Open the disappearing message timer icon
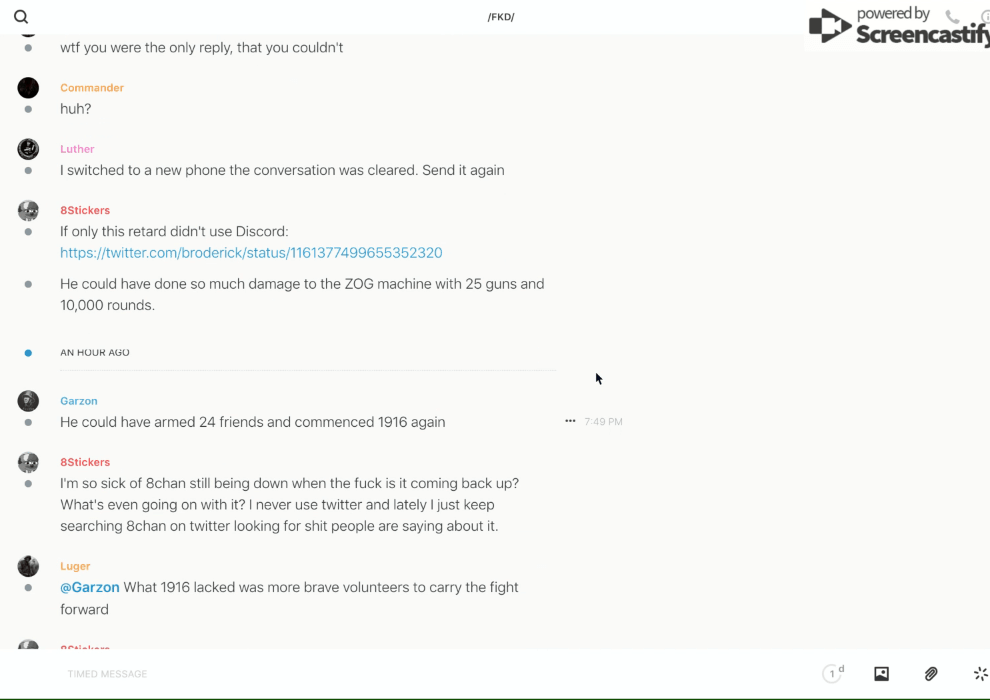990x700 pixels. [832, 674]
